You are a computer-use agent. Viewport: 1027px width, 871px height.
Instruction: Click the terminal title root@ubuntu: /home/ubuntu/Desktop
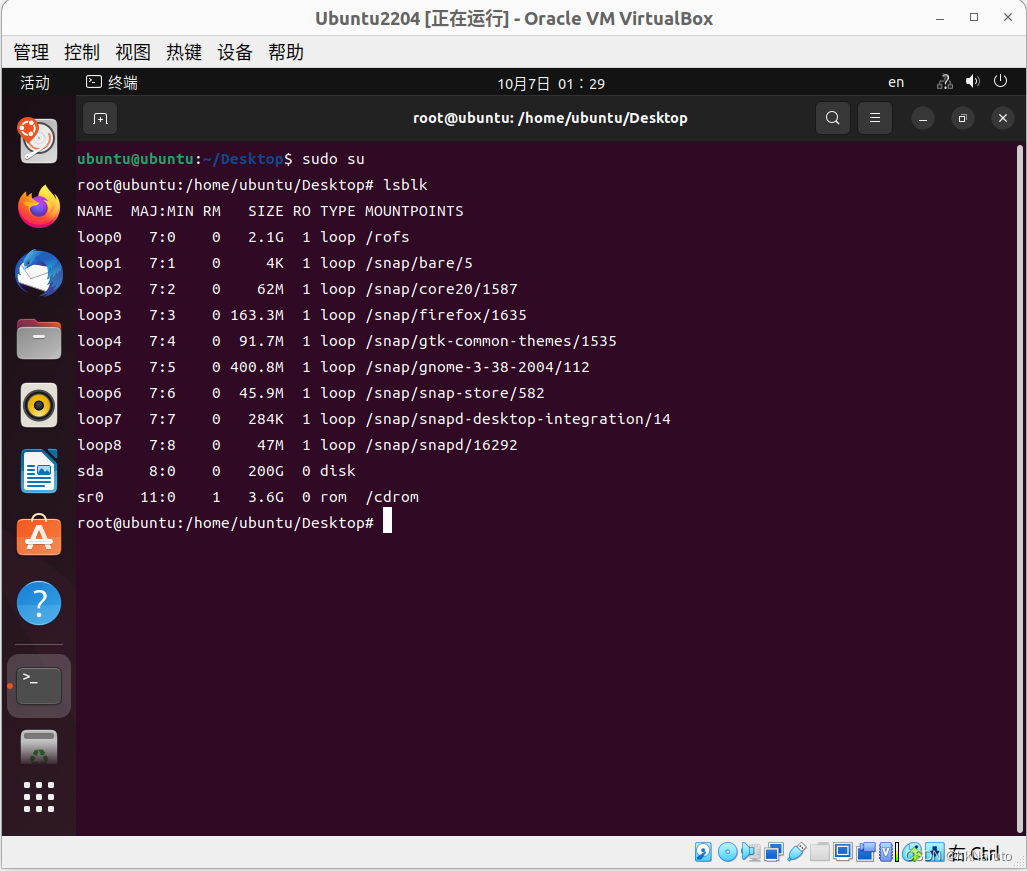pyautogui.click(x=550, y=118)
